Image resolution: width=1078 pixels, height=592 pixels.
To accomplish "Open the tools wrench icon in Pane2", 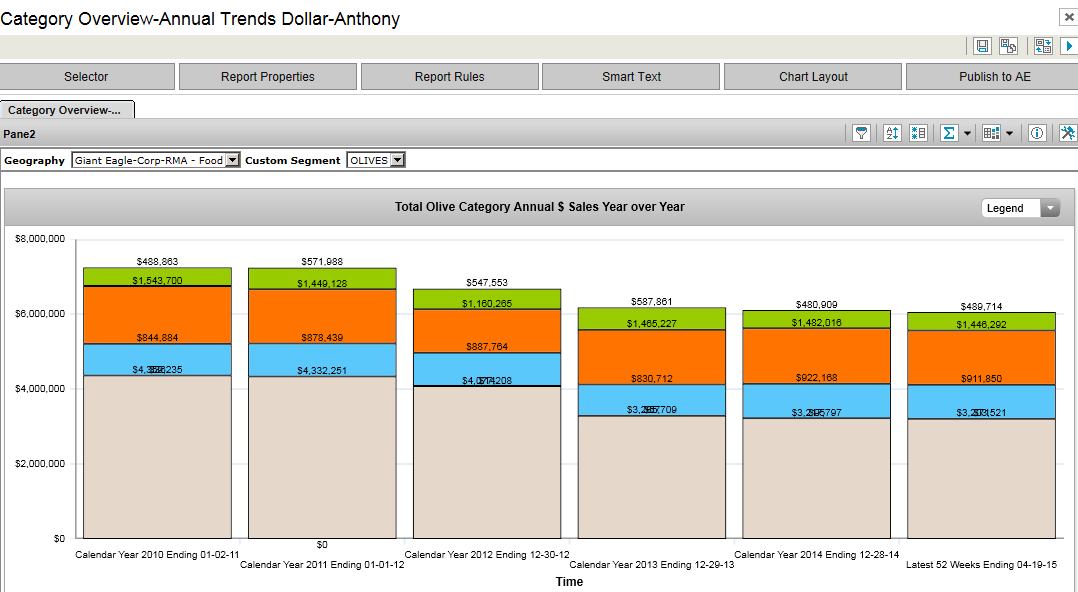I will click(x=1067, y=133).
